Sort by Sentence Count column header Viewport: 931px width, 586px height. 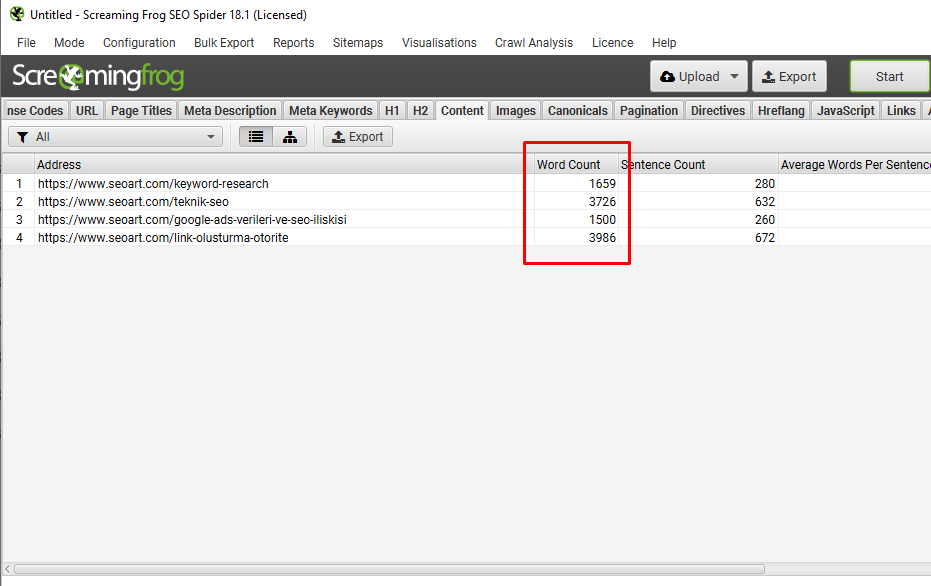[664, 165]
